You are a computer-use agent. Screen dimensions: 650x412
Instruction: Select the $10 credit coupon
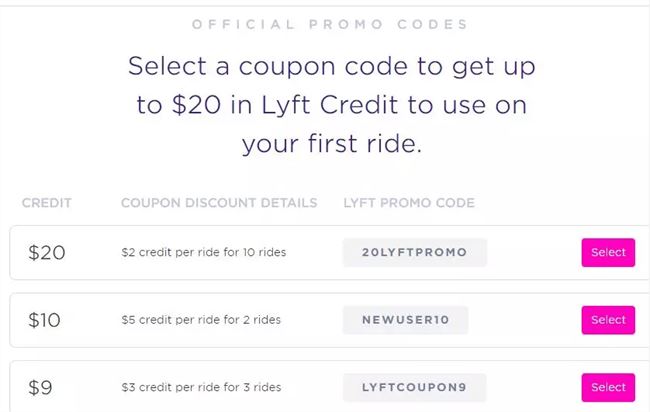[607, 320]
